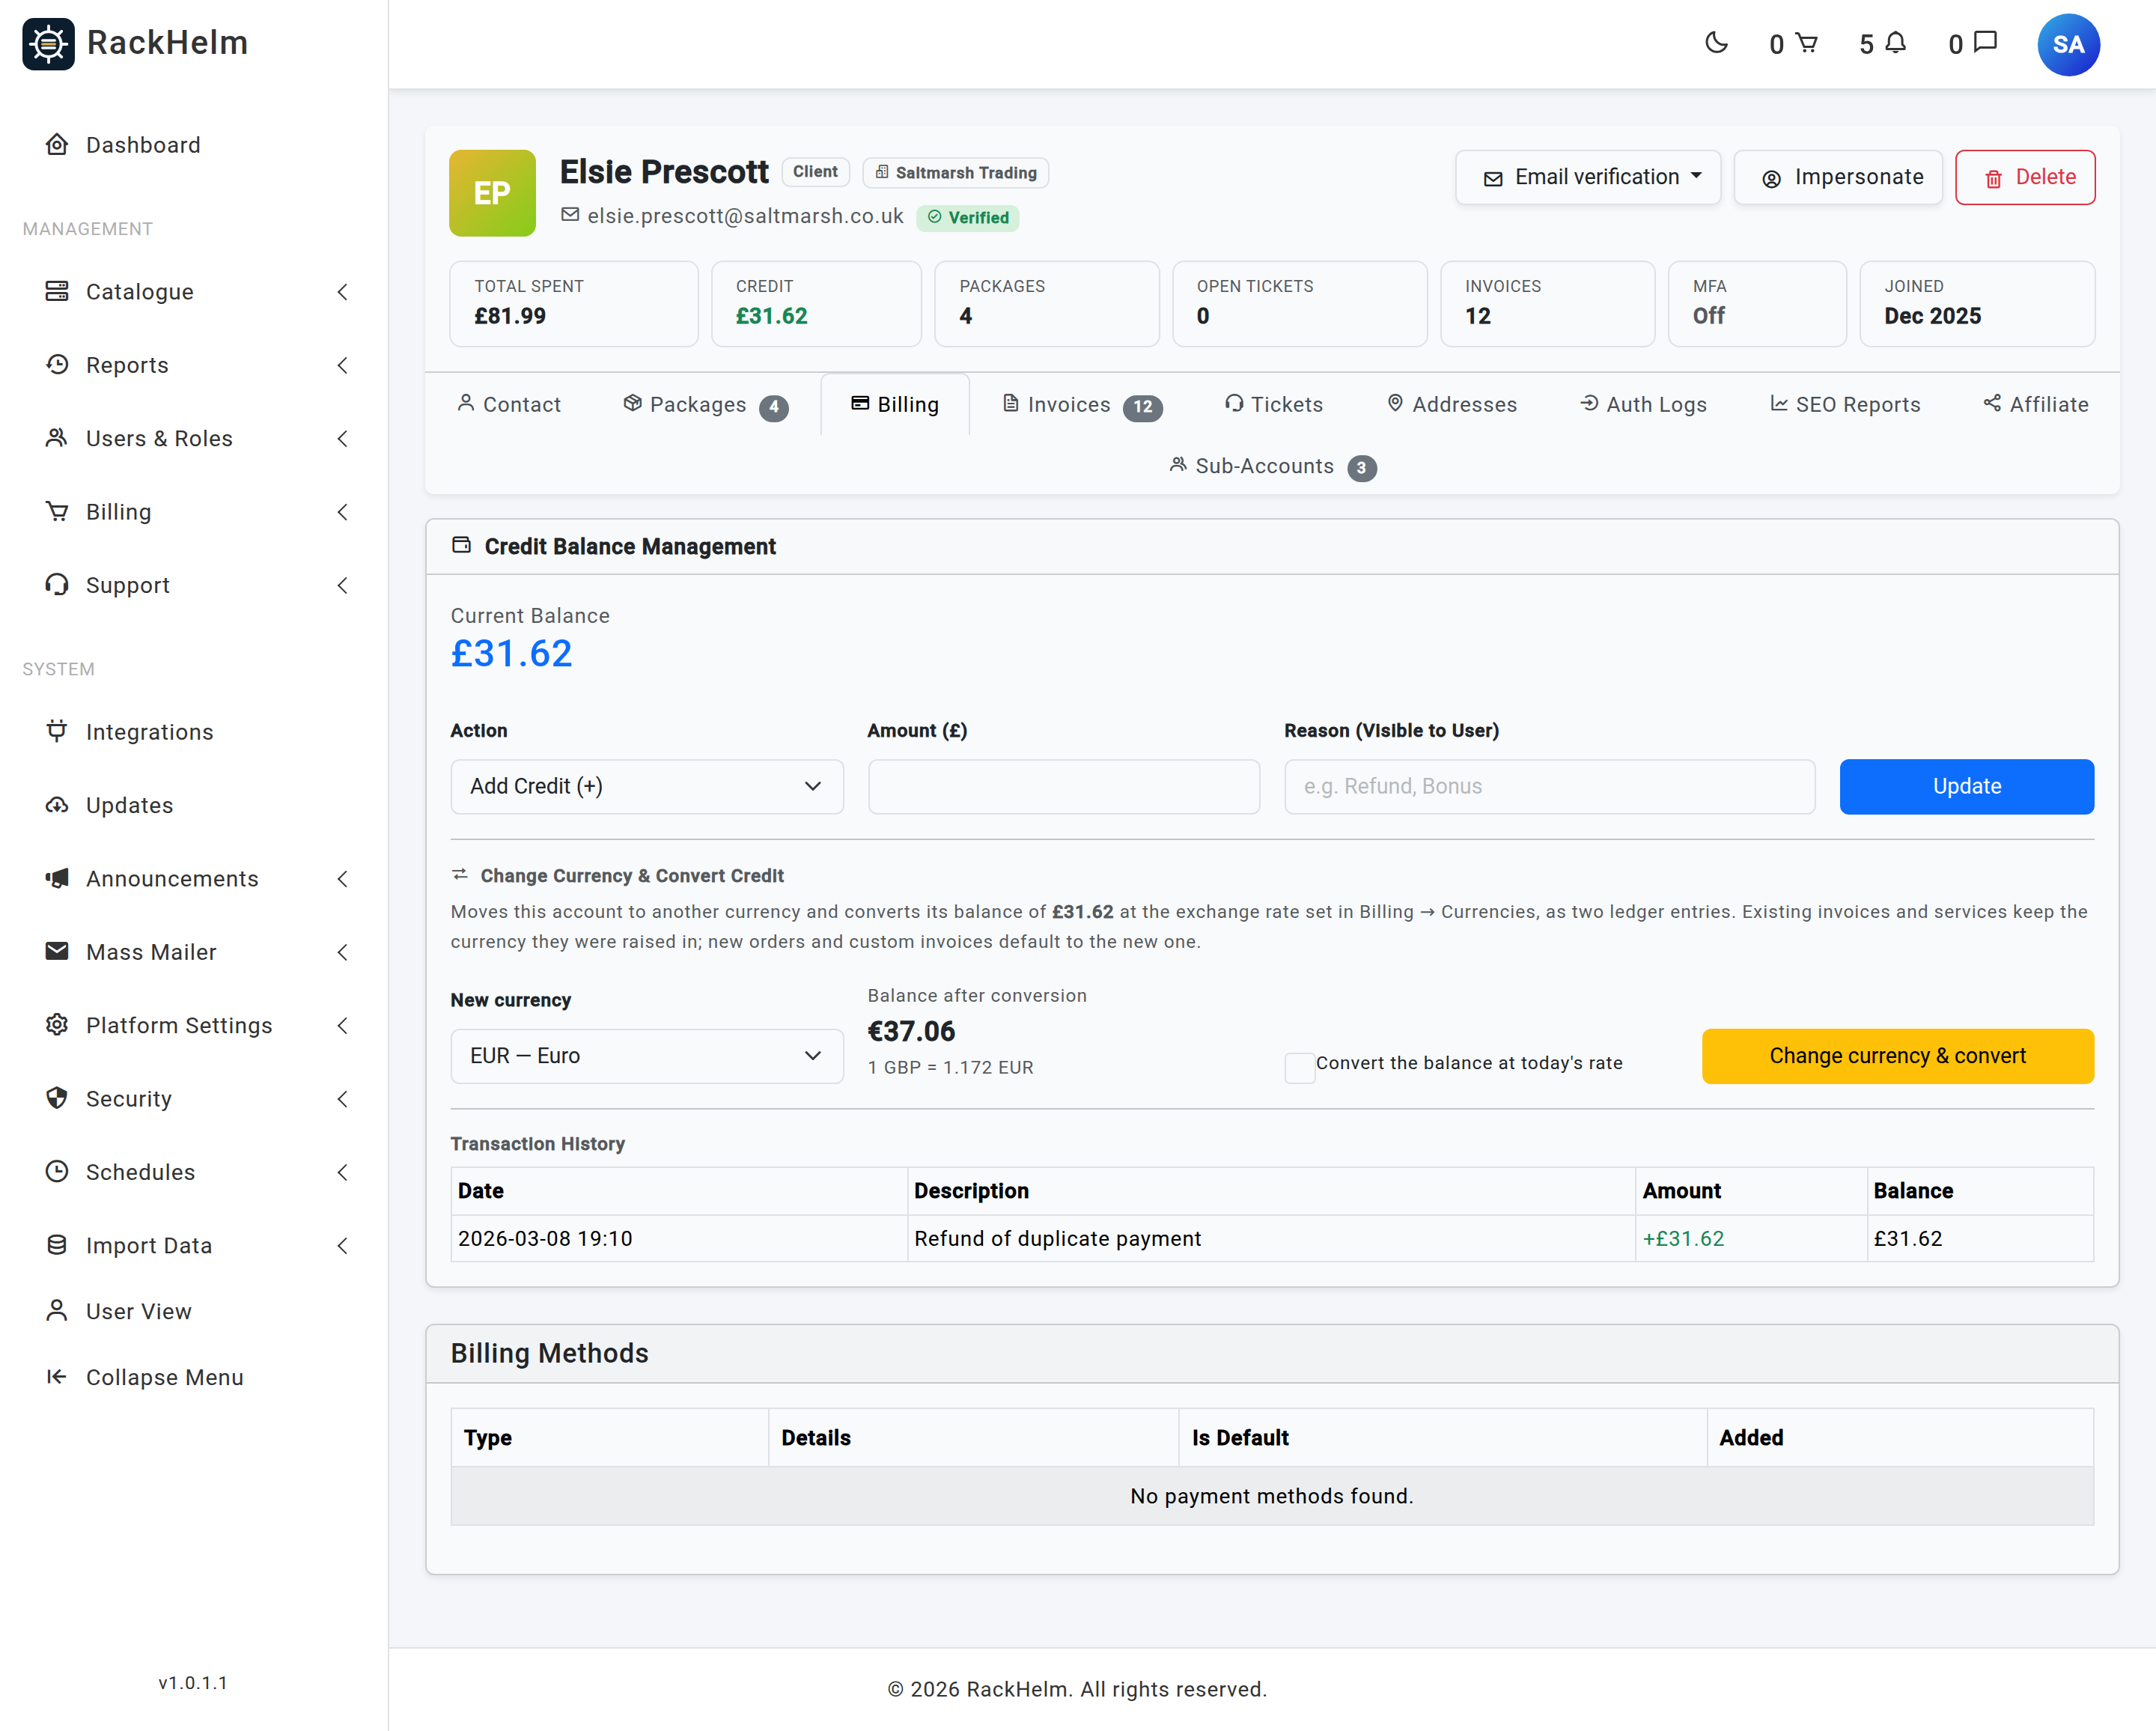Open notifications bell icon
Screen dimensions: 2156x1731
1896,43
